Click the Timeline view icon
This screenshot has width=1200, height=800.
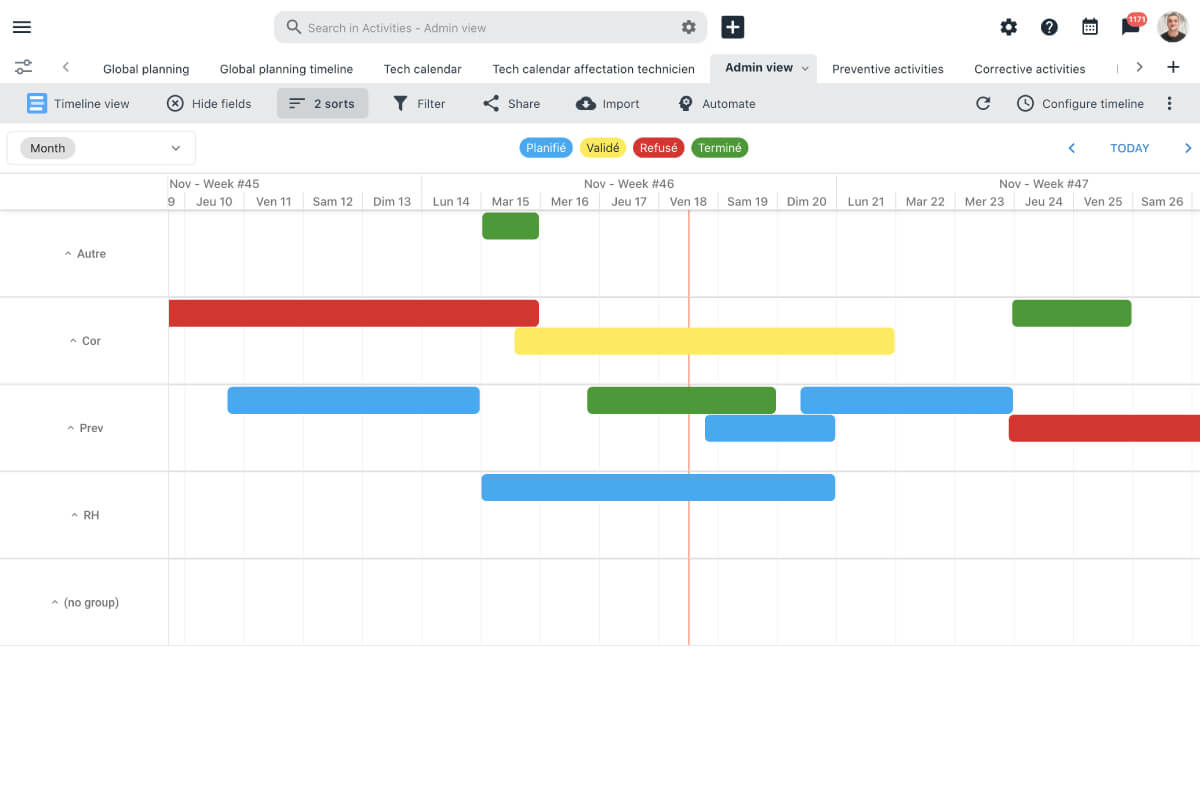coord(37,103)
